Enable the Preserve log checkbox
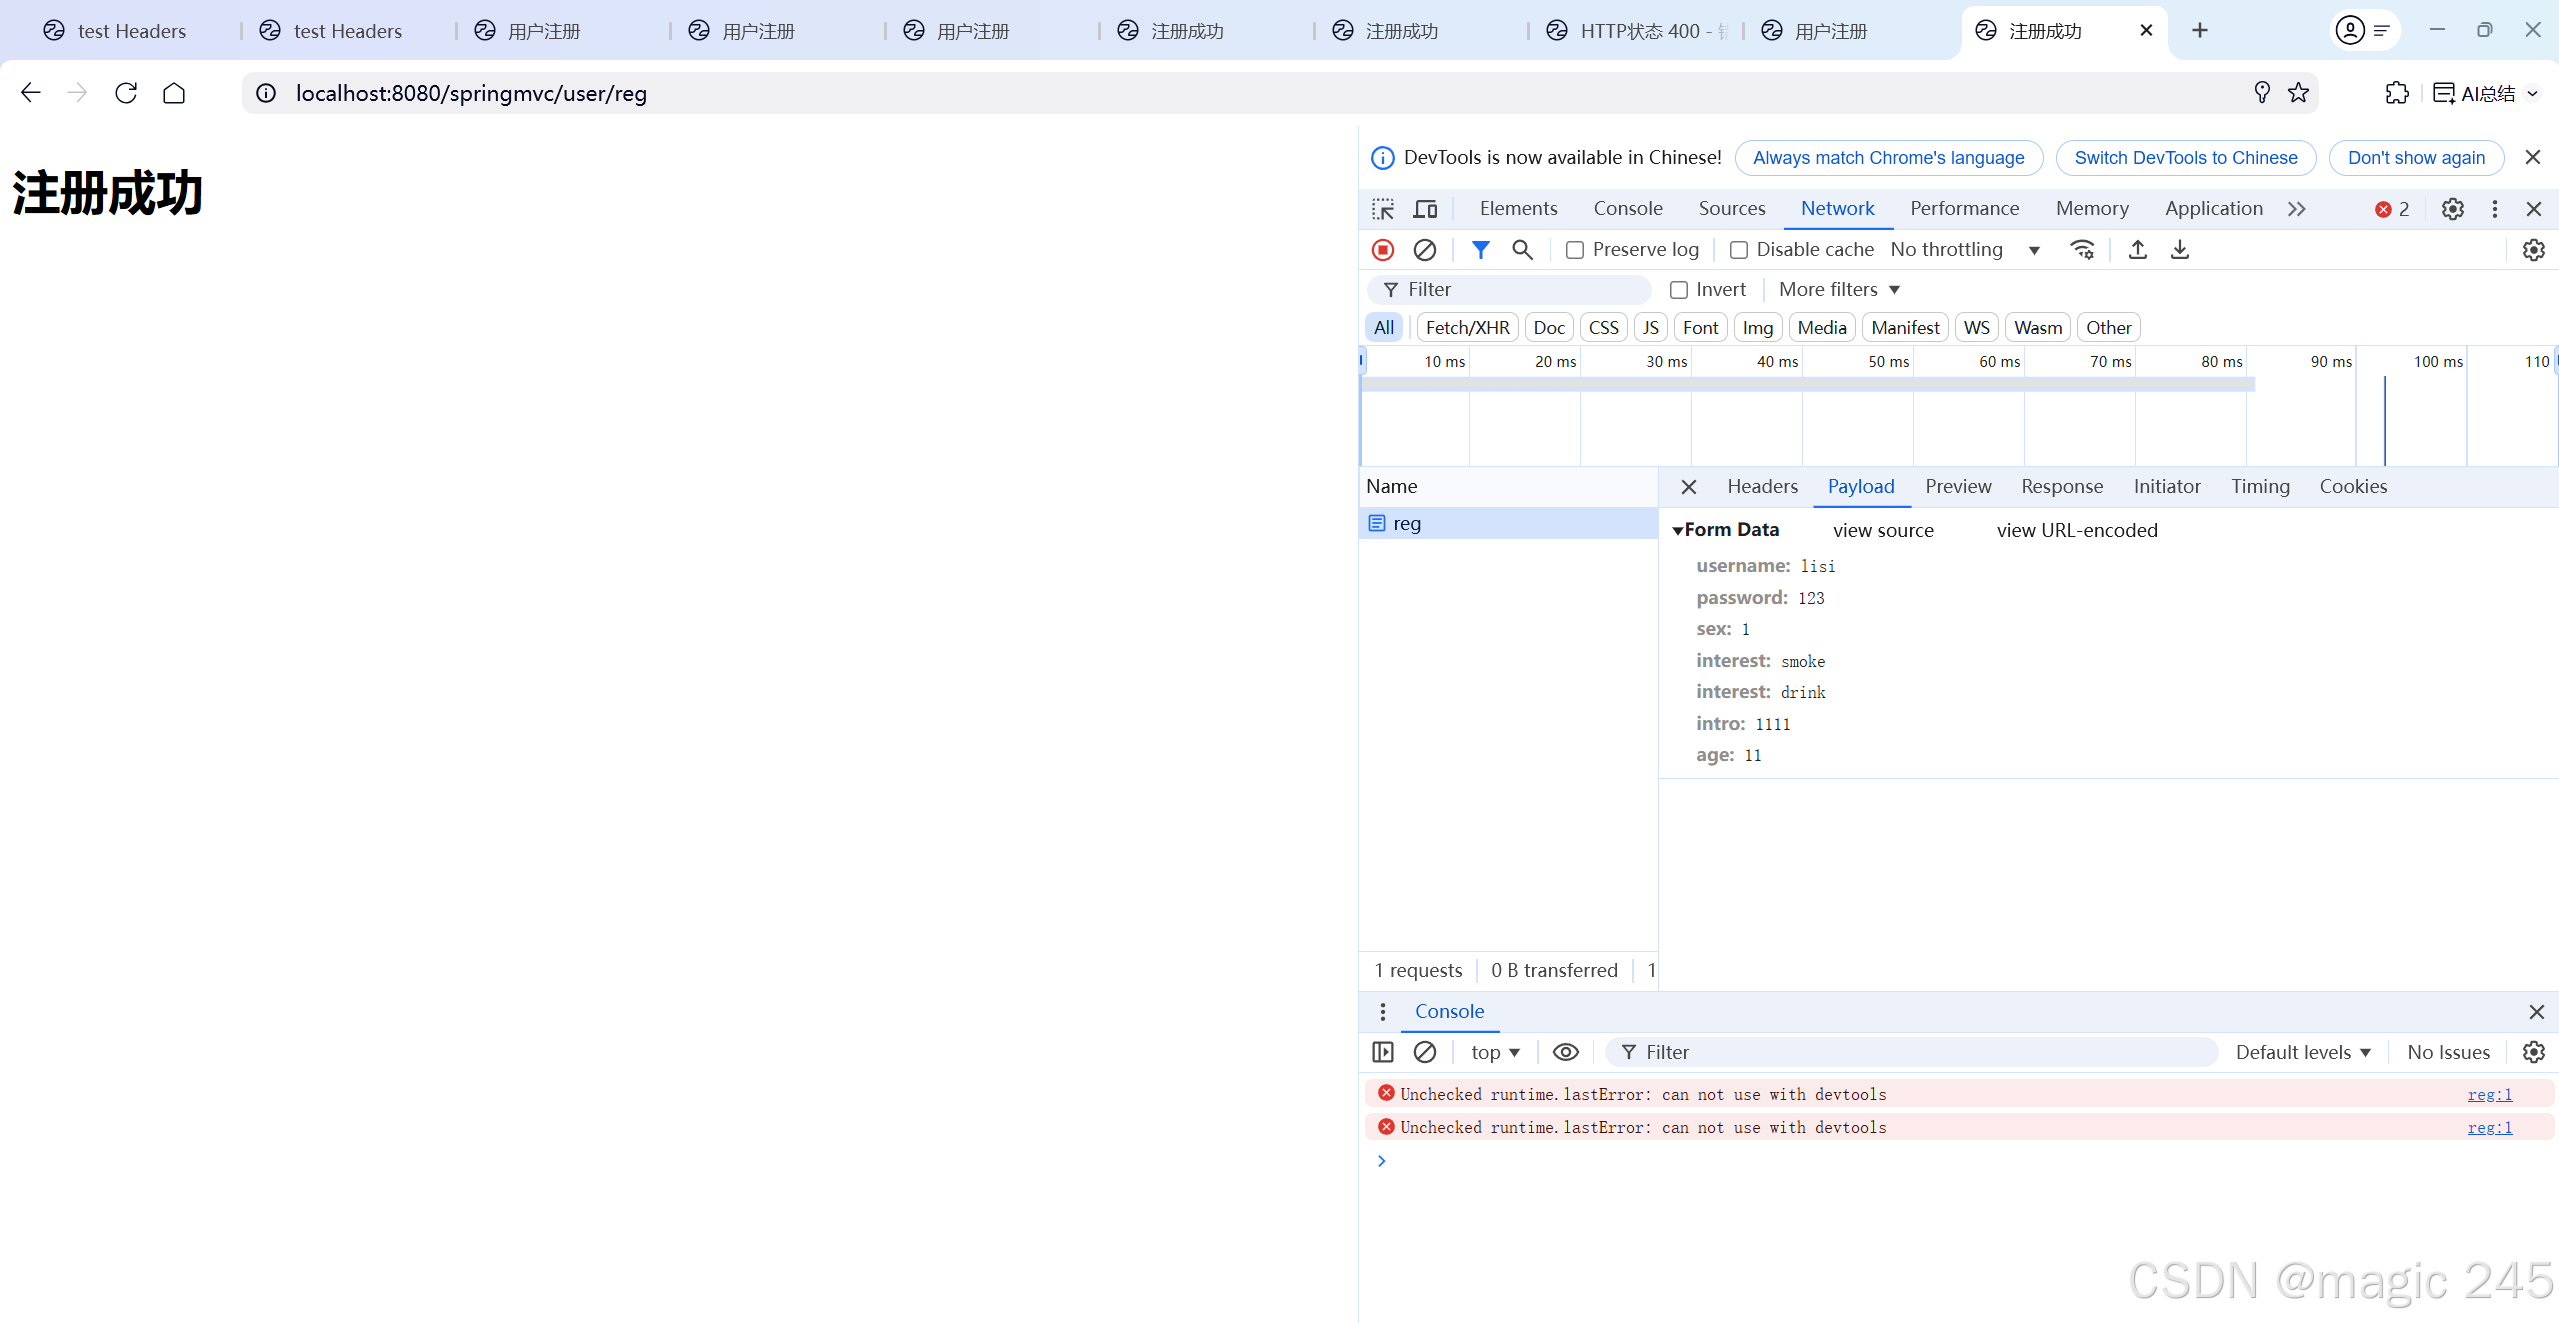Image resolution: width=2559 pixels, height=1323 pixels. [x=1575, y=250]
